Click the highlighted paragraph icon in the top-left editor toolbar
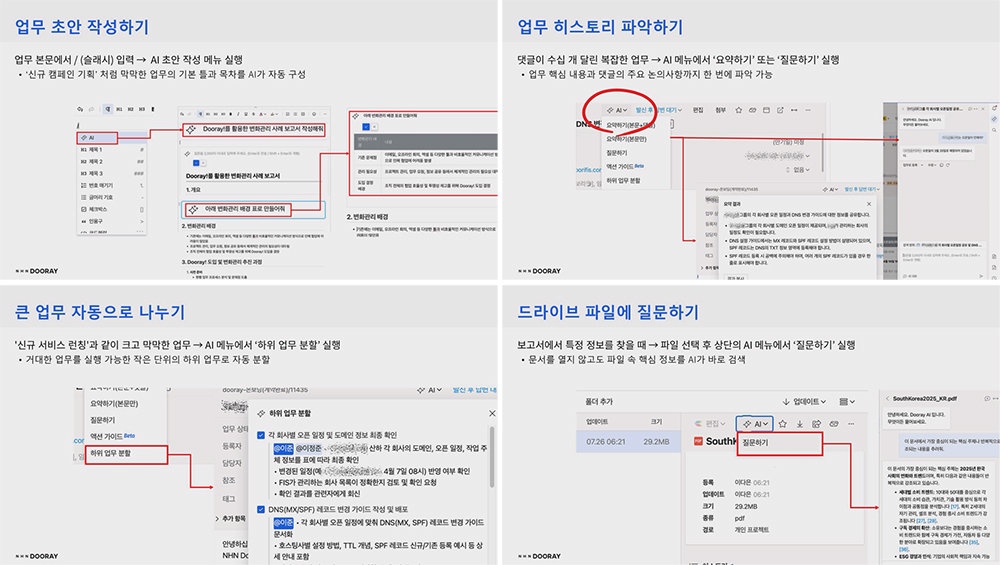The image size is (1000, 565). point(108,109)
